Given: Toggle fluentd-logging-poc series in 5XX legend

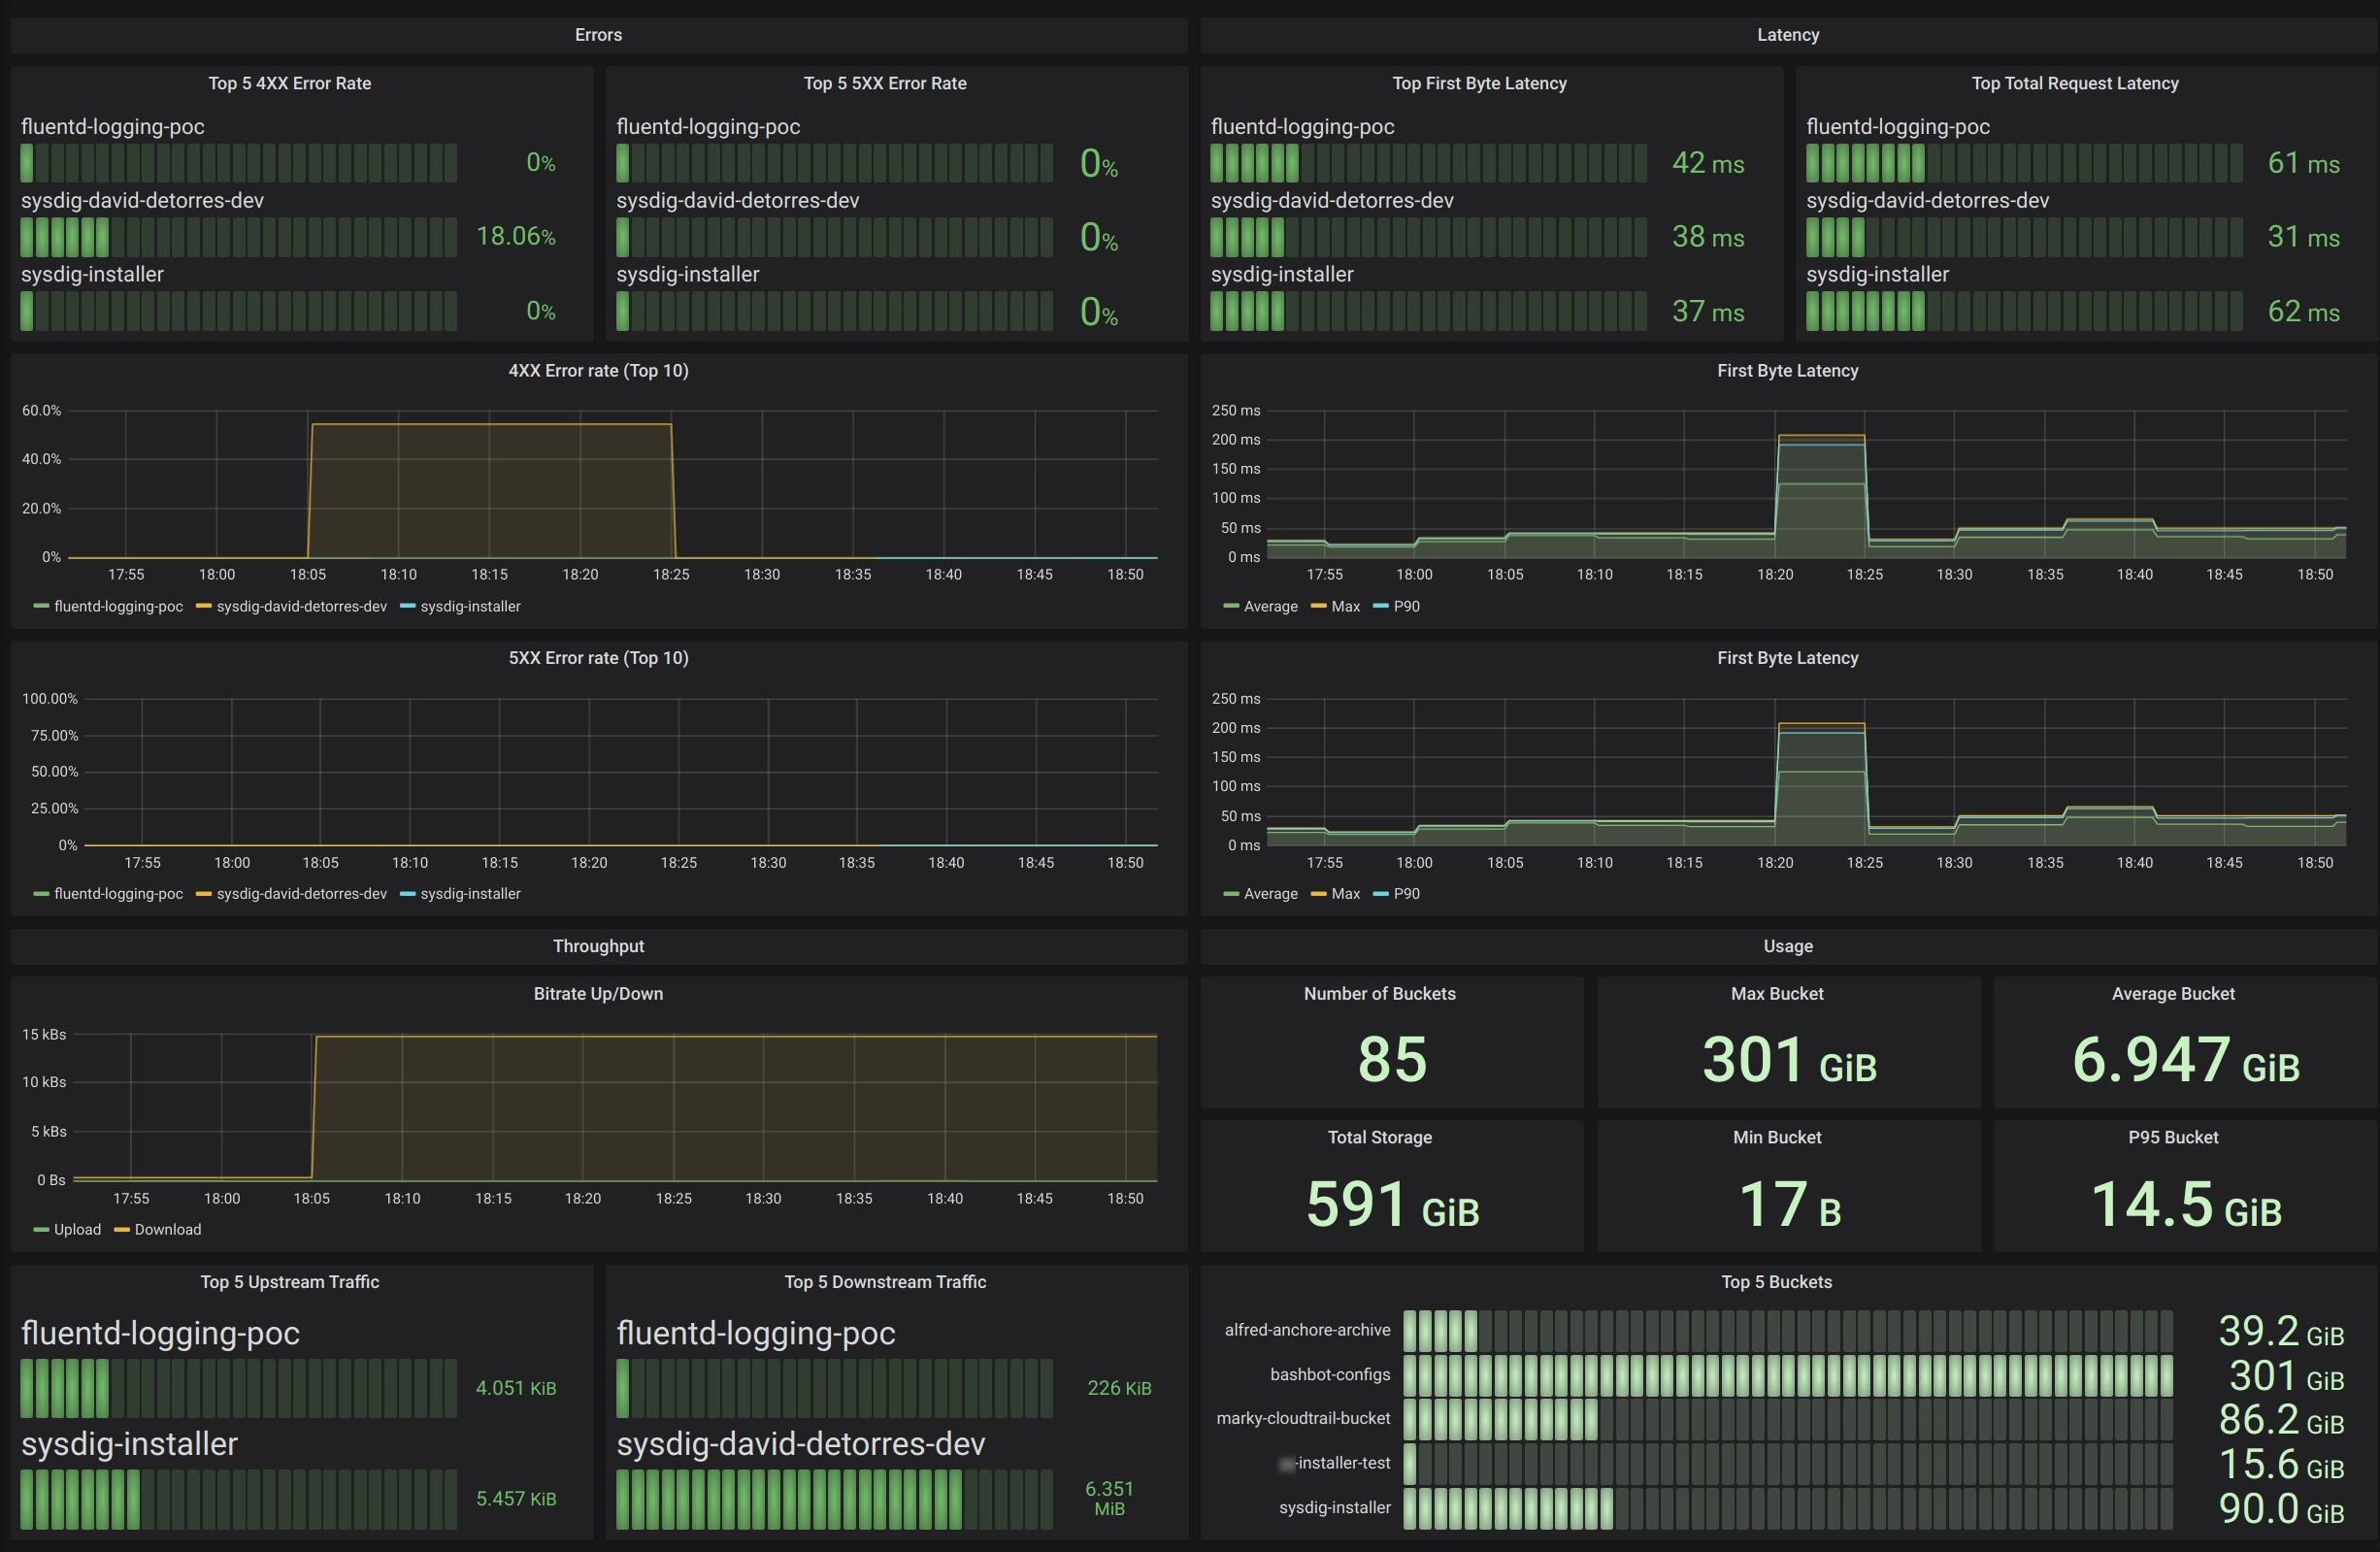Looking at the screenshot, I should [x=118, y=894].
